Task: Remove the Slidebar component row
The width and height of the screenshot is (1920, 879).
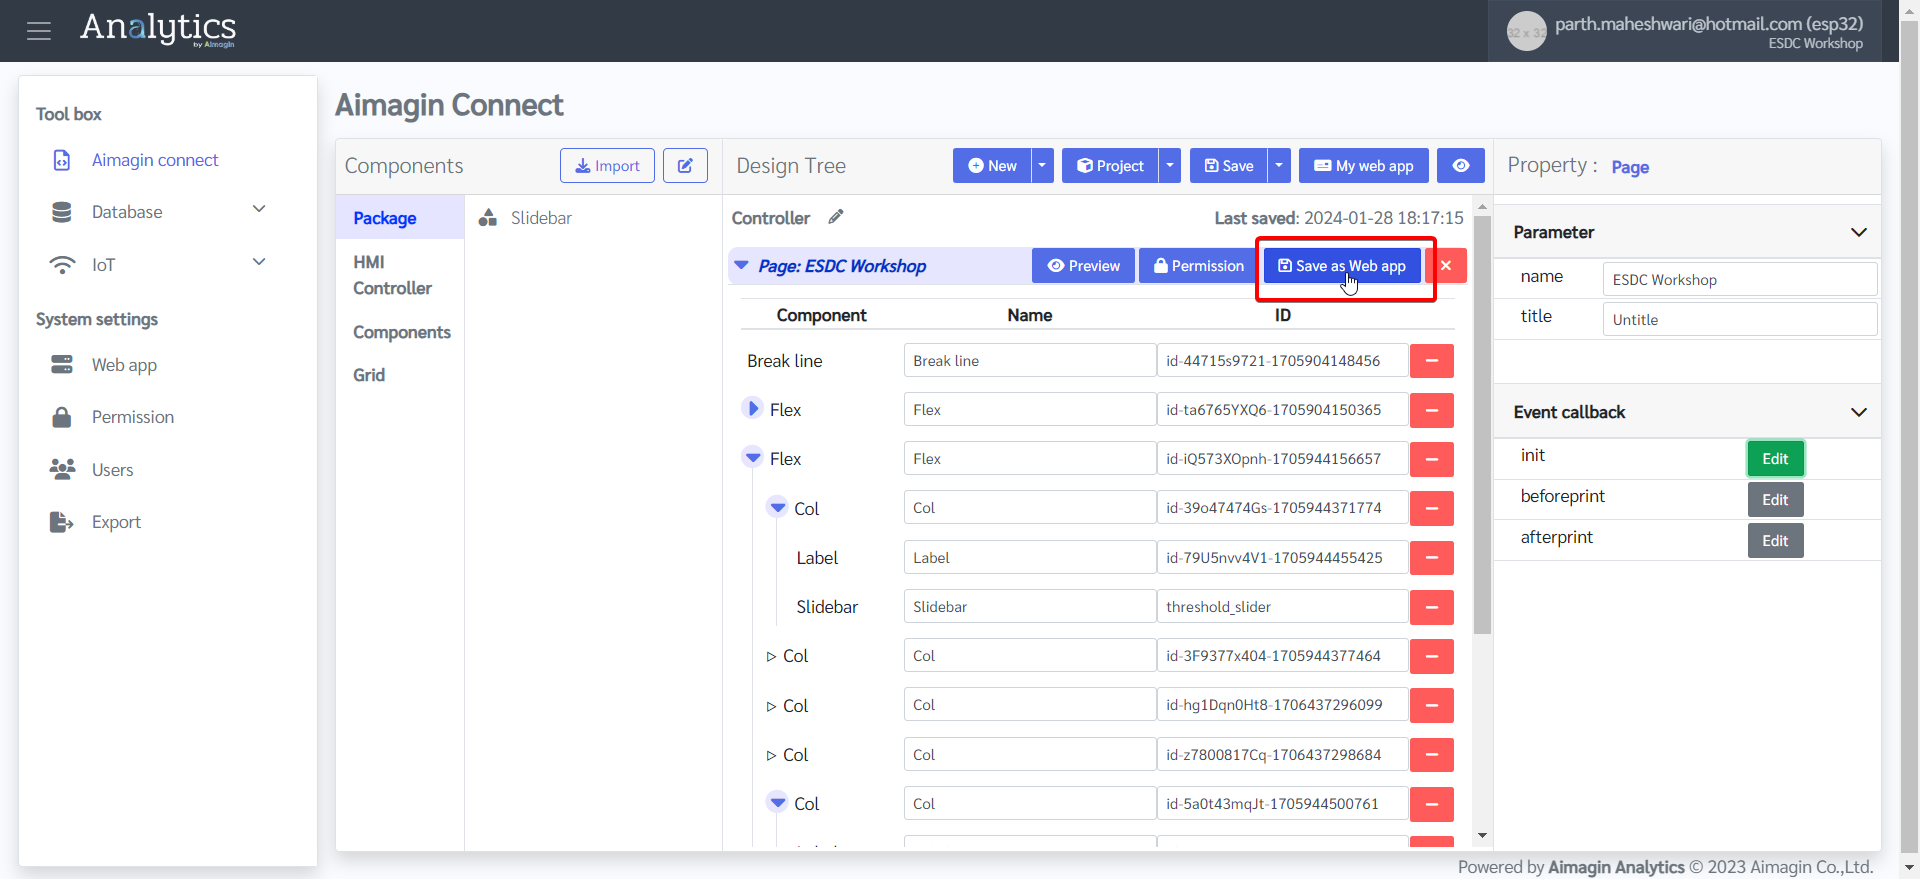Action: 1431,607
